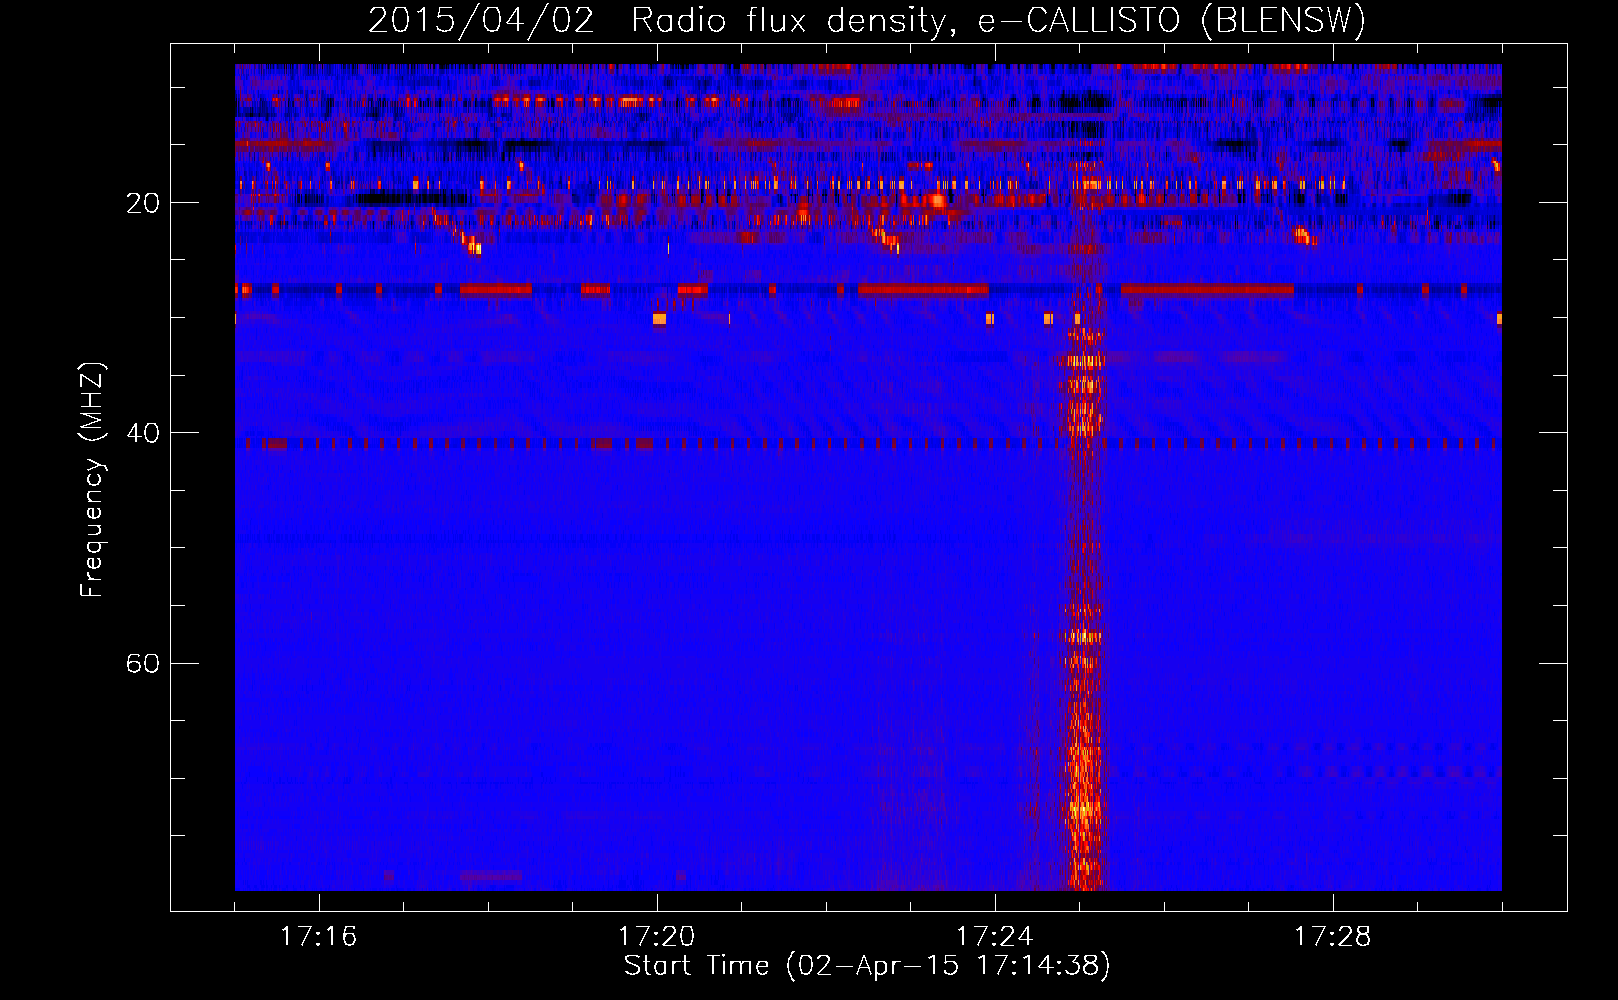Viewport: 1618px width, 1000px height.
Task: Click the plot title 'Radio flux density, e-CALLISTO (BLENSW)'
Action: [x=998, y=20]
